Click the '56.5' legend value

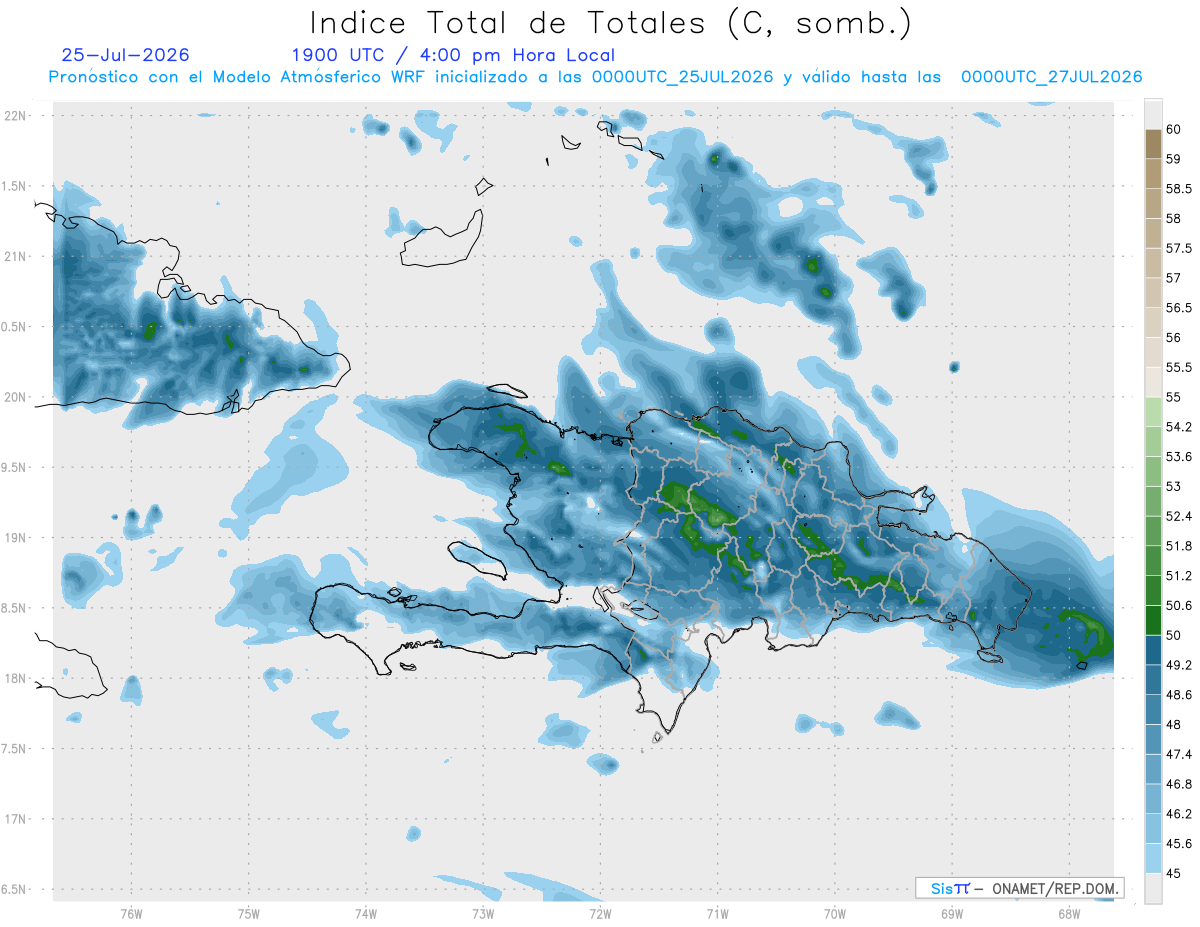click(x=1178, y=308)
